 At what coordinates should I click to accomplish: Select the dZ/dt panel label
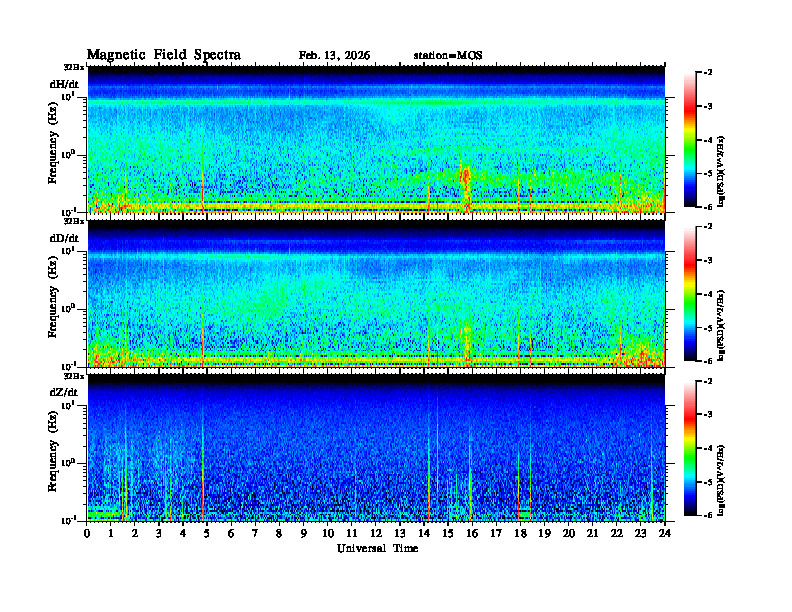click(64, 392)
